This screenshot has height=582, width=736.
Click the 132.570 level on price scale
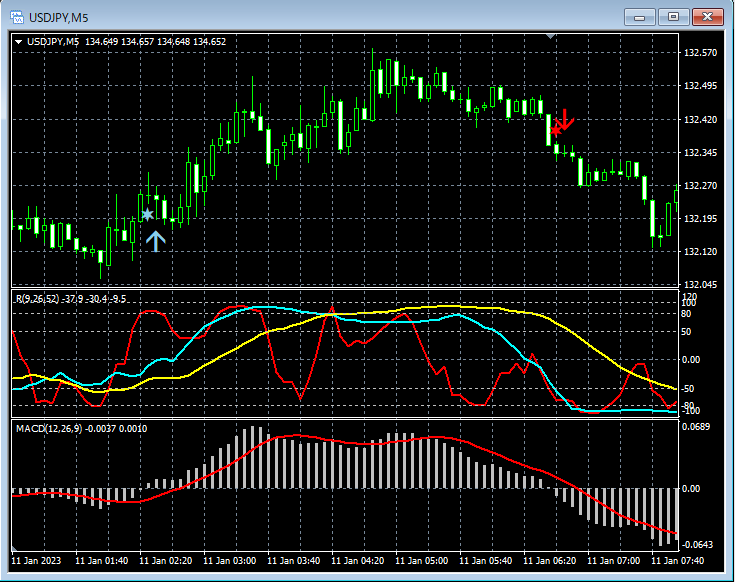700,52
